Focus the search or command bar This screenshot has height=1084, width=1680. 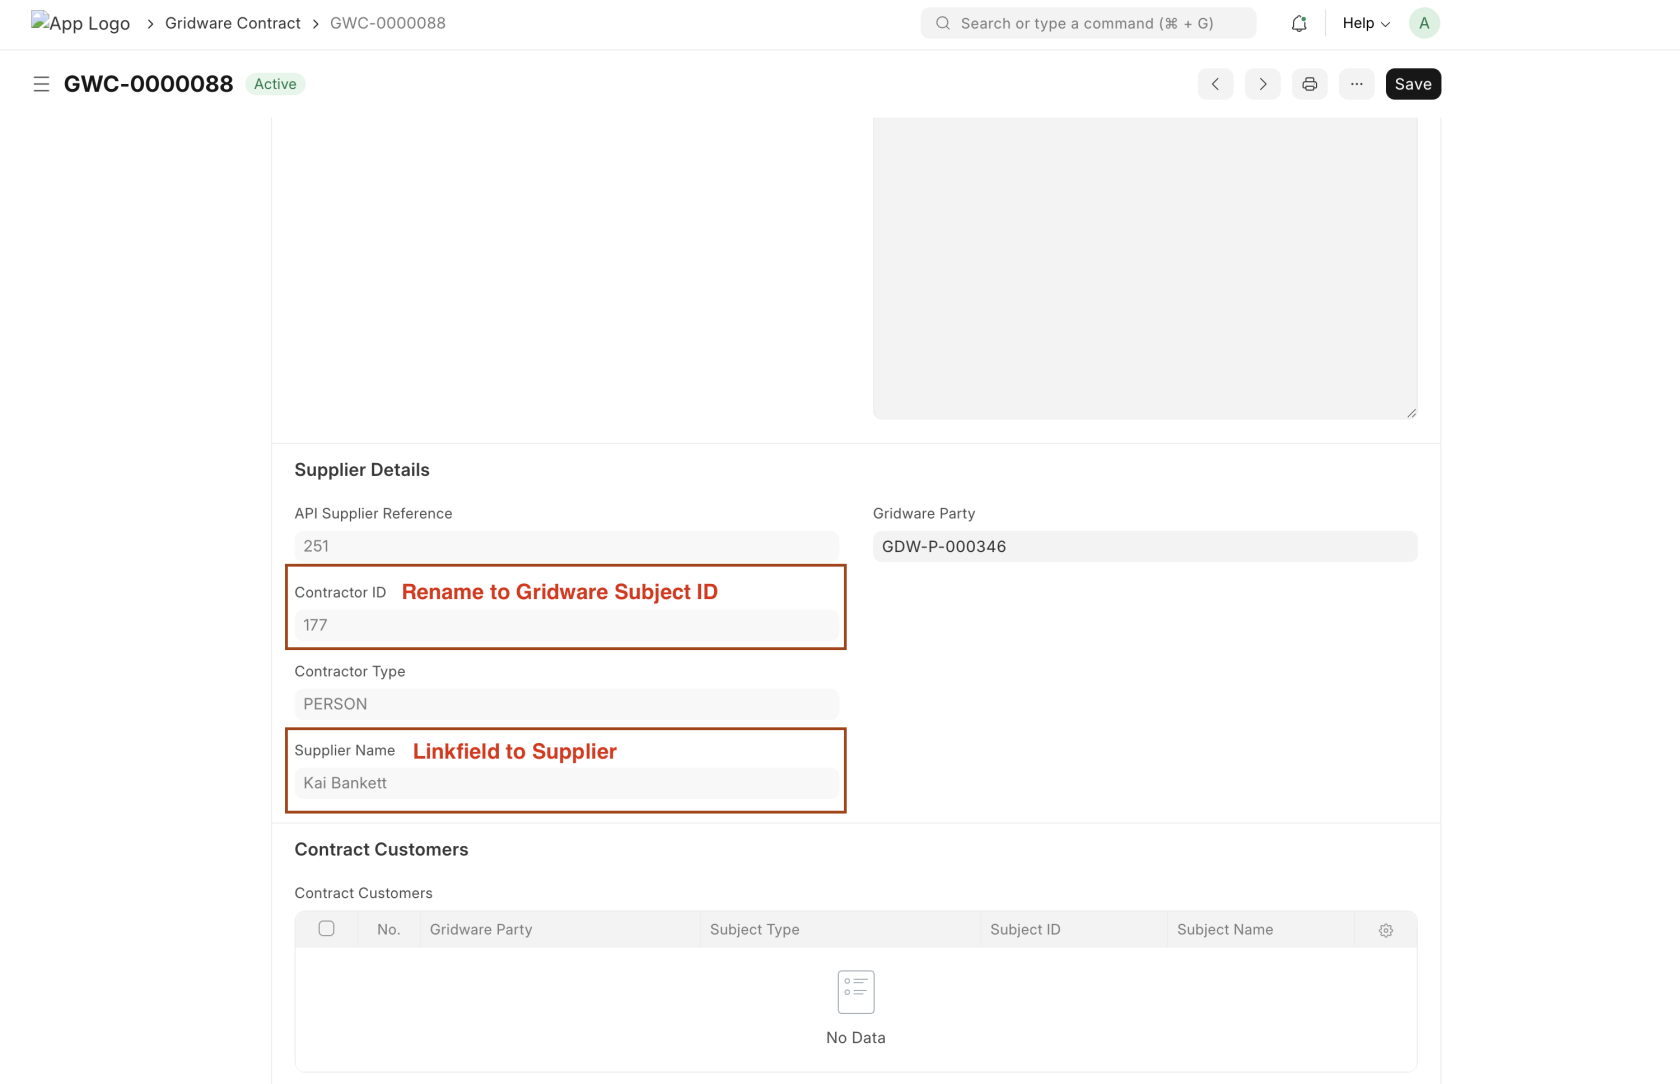(x=1088, y=23)
